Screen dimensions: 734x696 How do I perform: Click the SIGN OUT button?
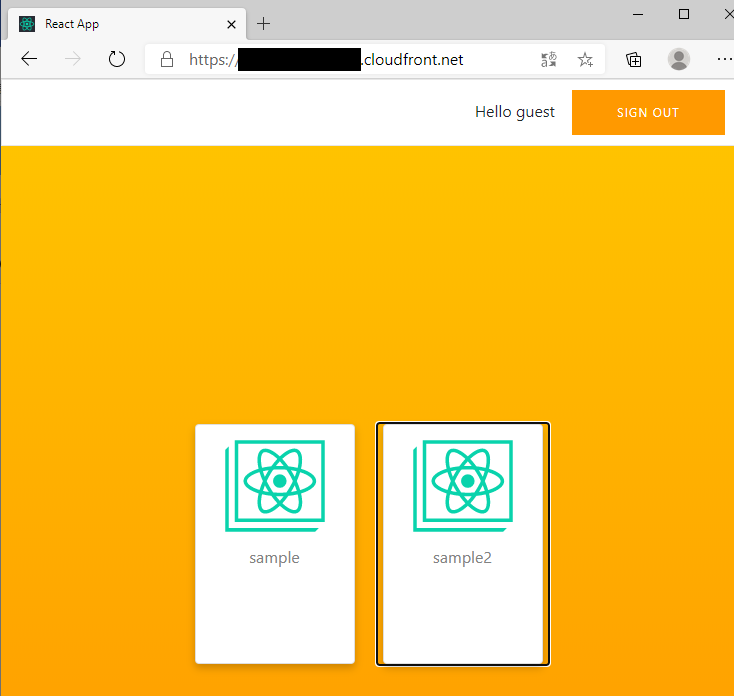648,112
